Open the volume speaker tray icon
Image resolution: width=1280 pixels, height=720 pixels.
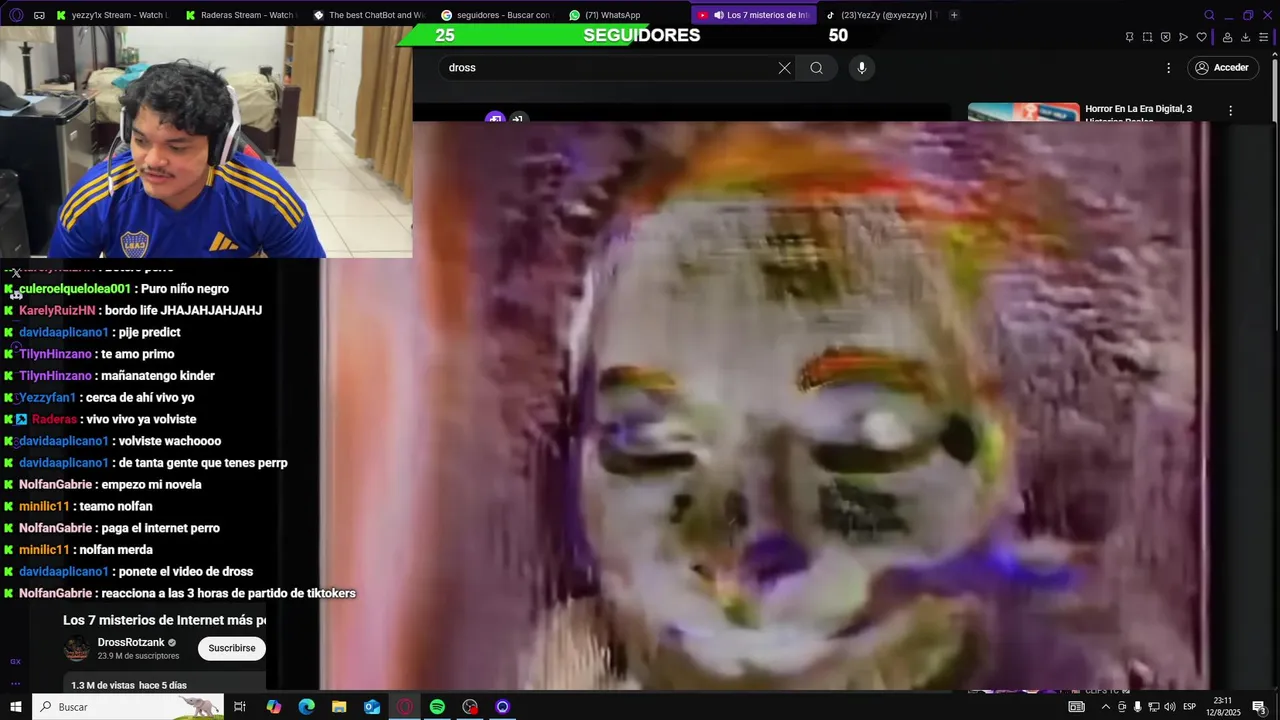(1169, 707)
